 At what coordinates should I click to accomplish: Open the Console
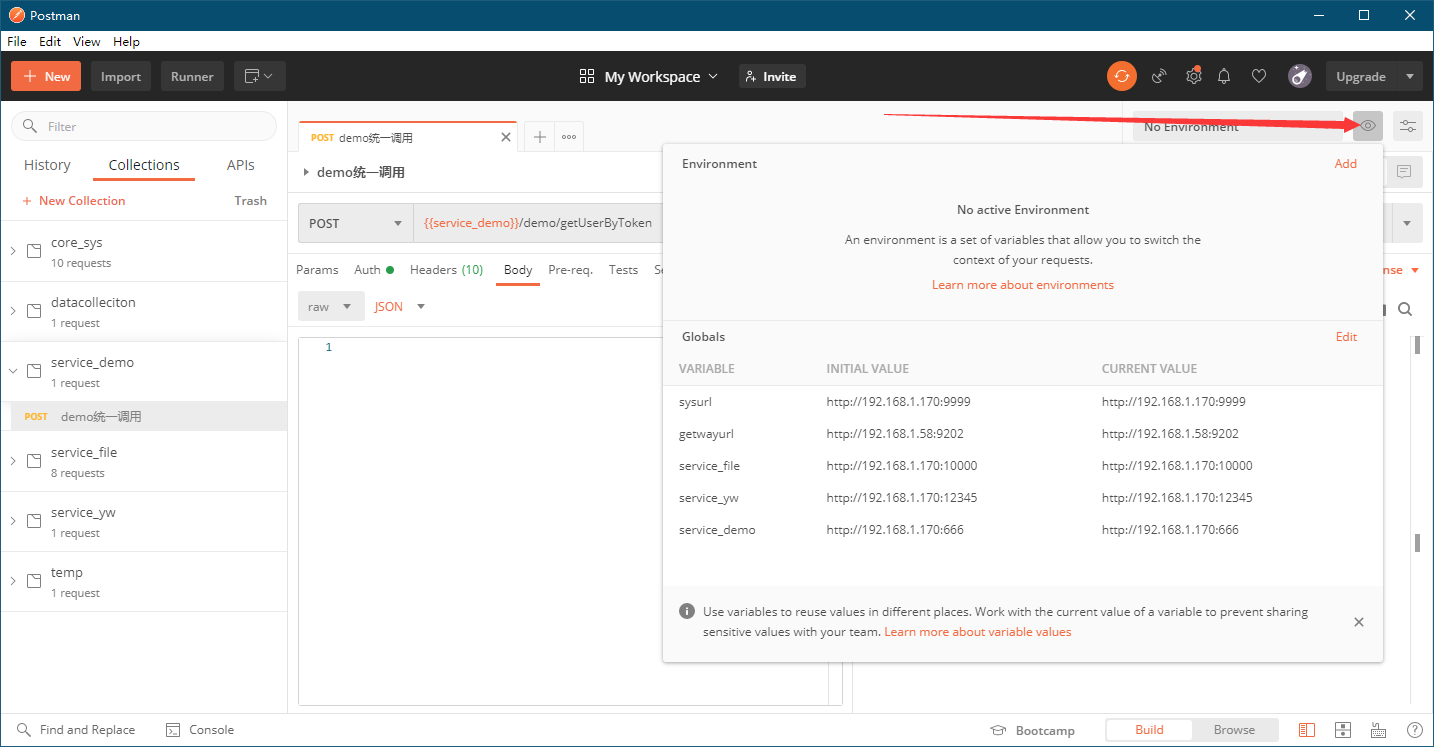click(200, 730)
